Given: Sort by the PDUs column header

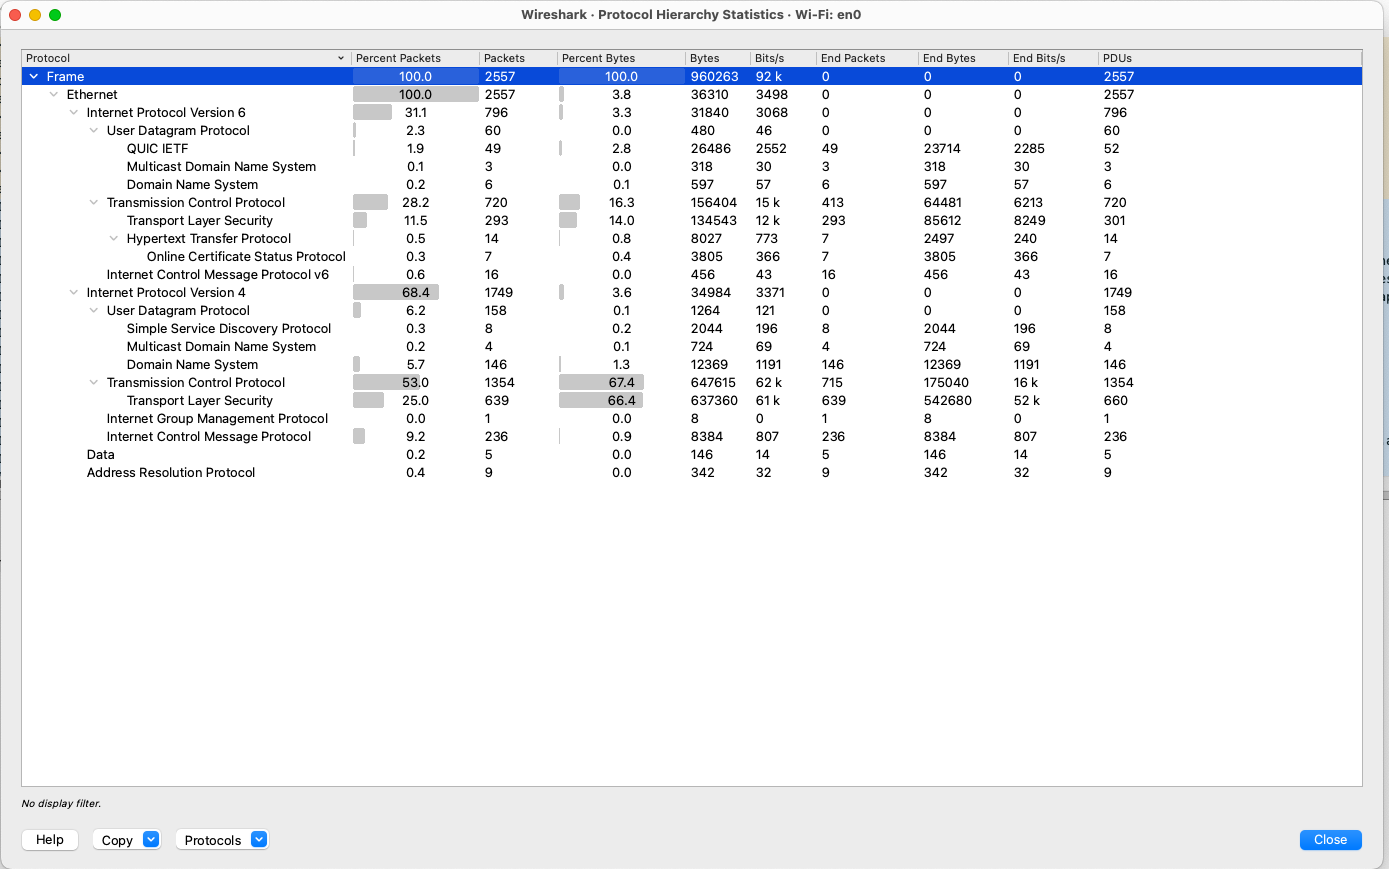Looking at the screenshot, I should (1230, 58).
